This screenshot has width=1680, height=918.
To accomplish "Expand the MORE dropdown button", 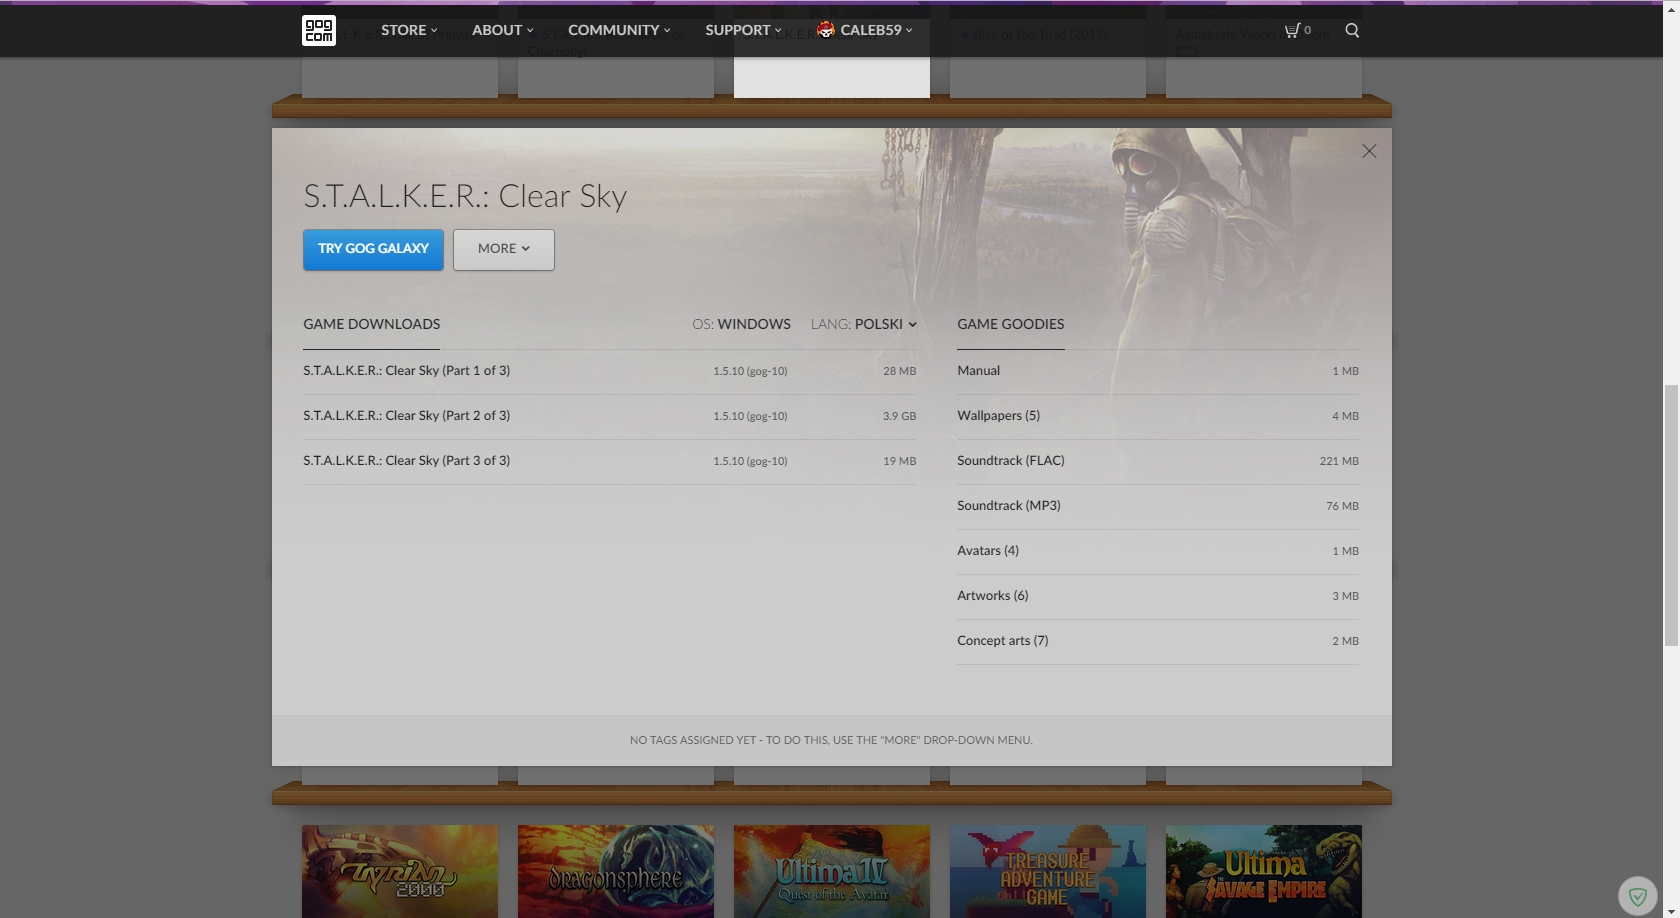I will point(504,249).
